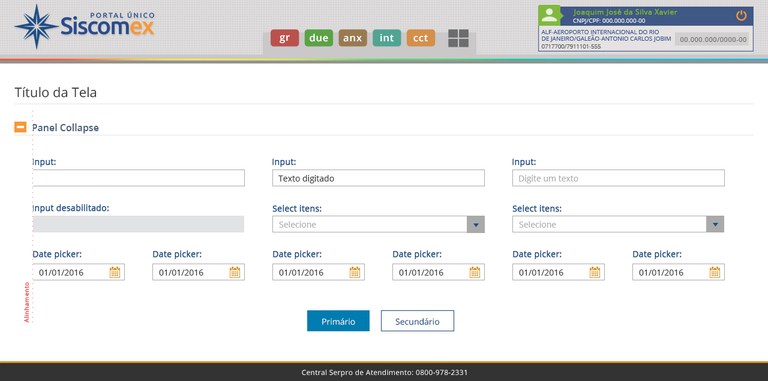Open the green due module

click(318, 38)
